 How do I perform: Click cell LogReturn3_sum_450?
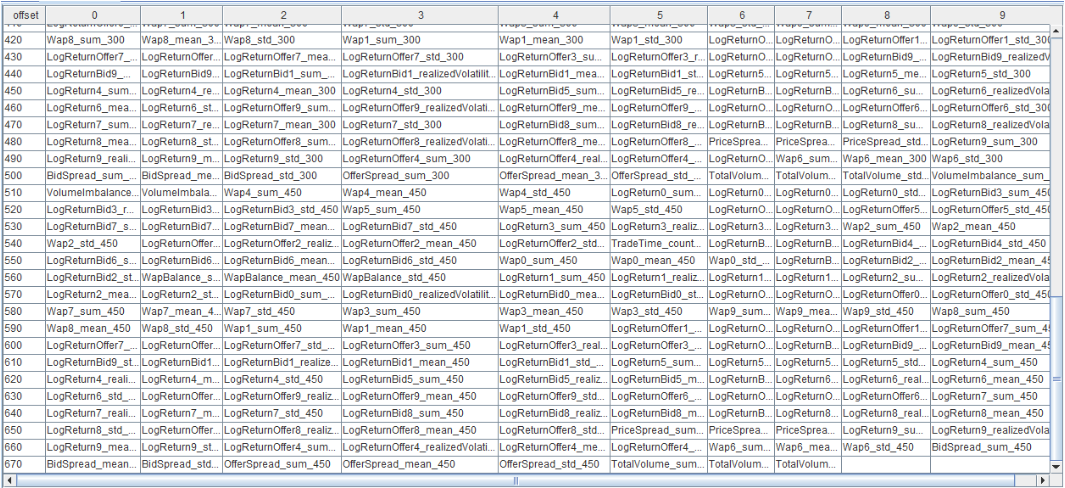tap(554, 226)
